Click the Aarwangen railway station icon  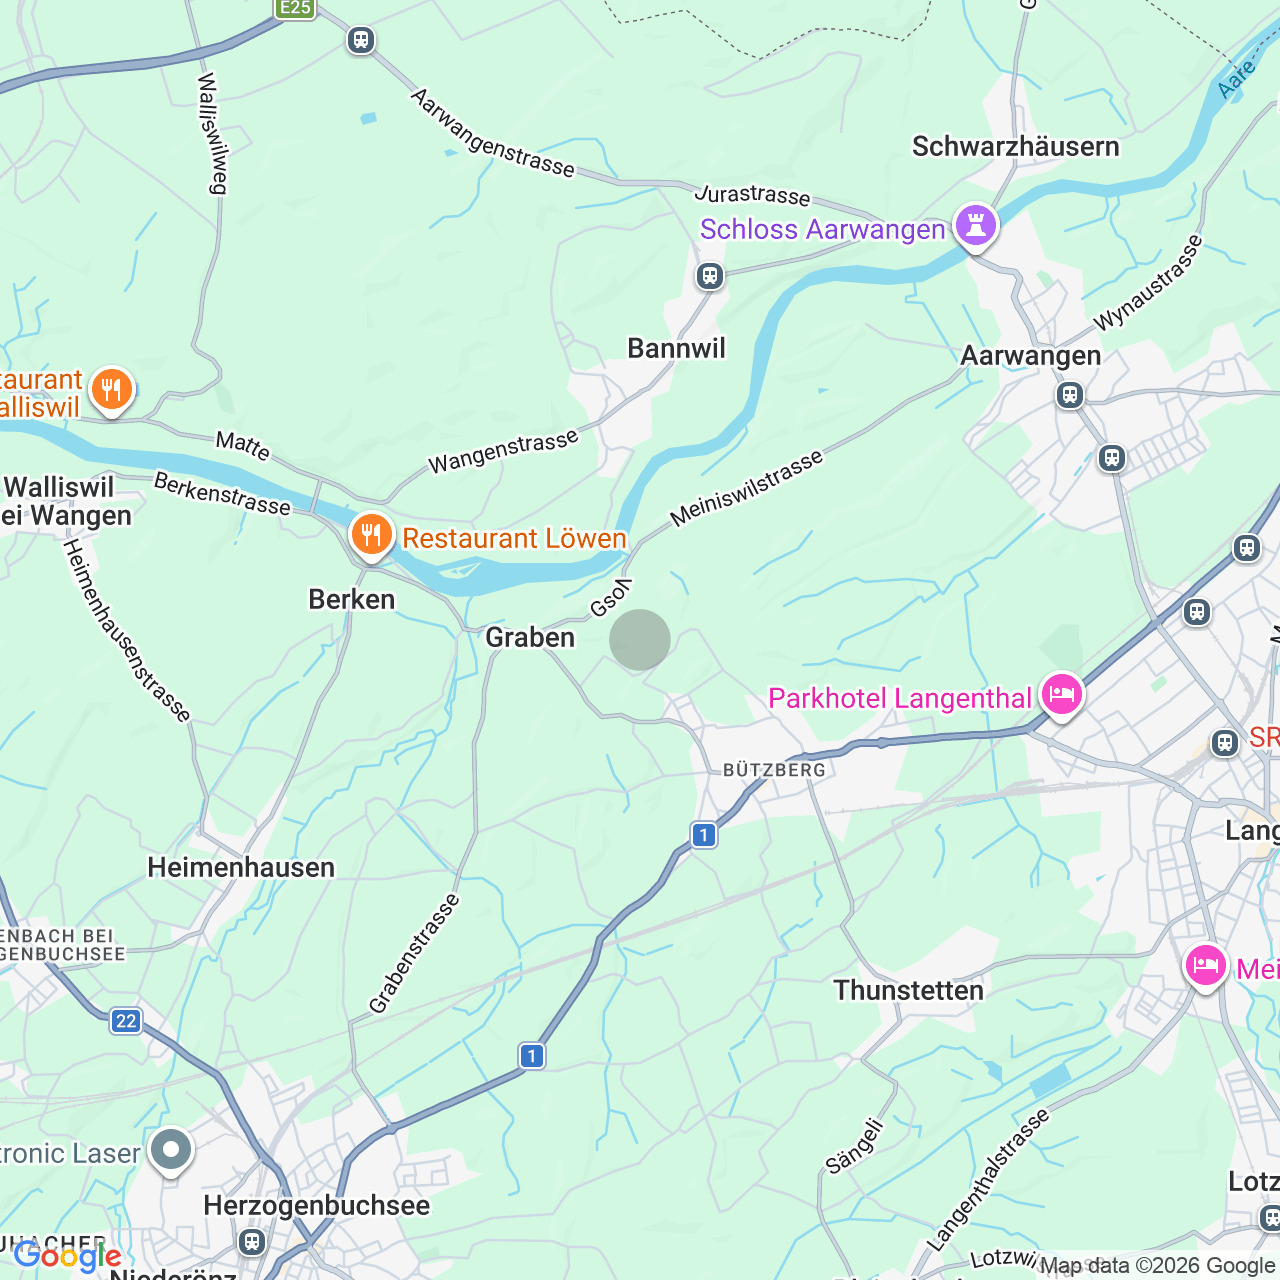[x=1070, y=395]
